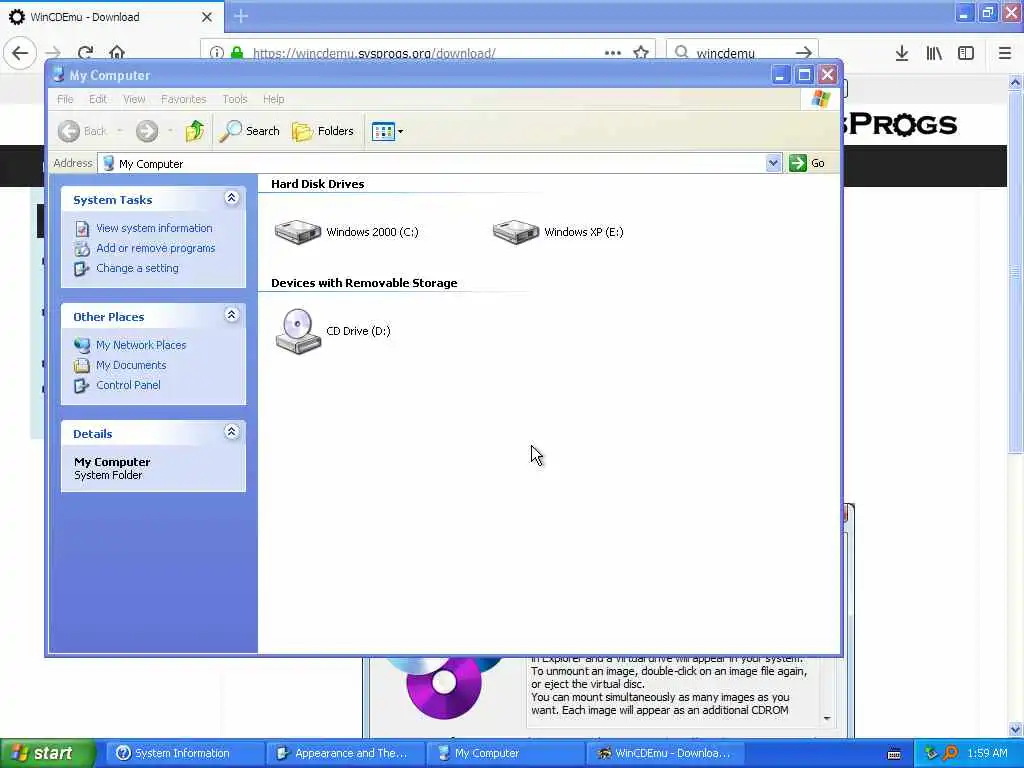Click the Forward arrow in My Computer
The width and height of the screenshot is (1024, 768).
point(147,131)
